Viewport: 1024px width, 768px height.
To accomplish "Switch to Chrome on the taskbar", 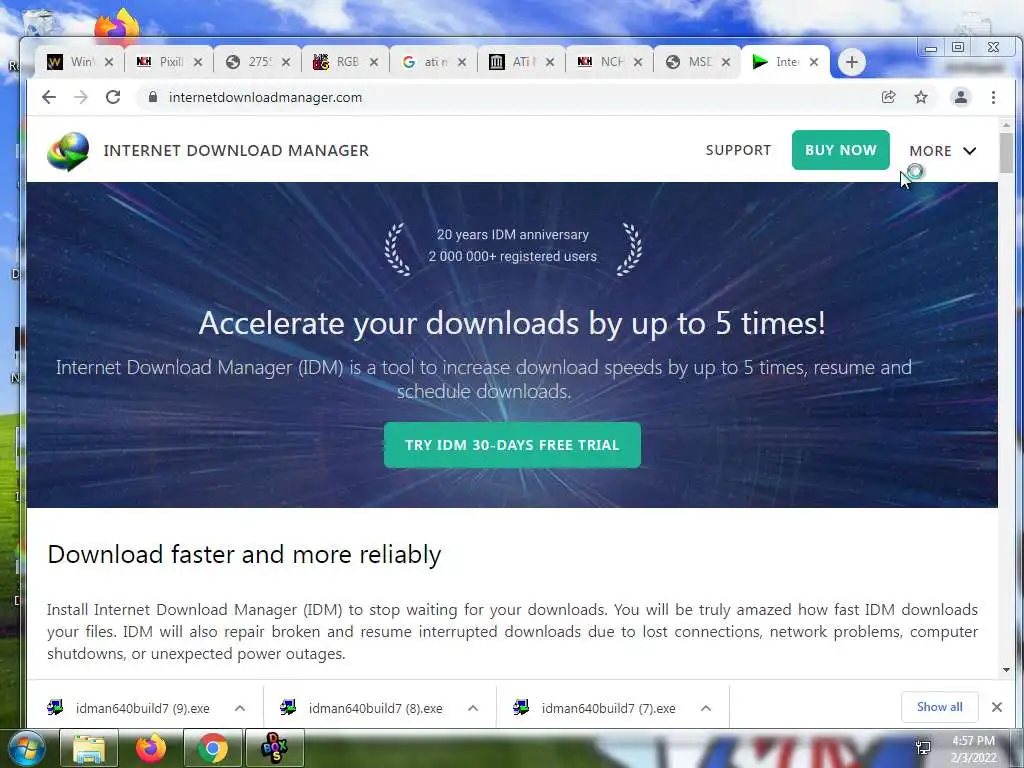I will (x=213, y=748).
